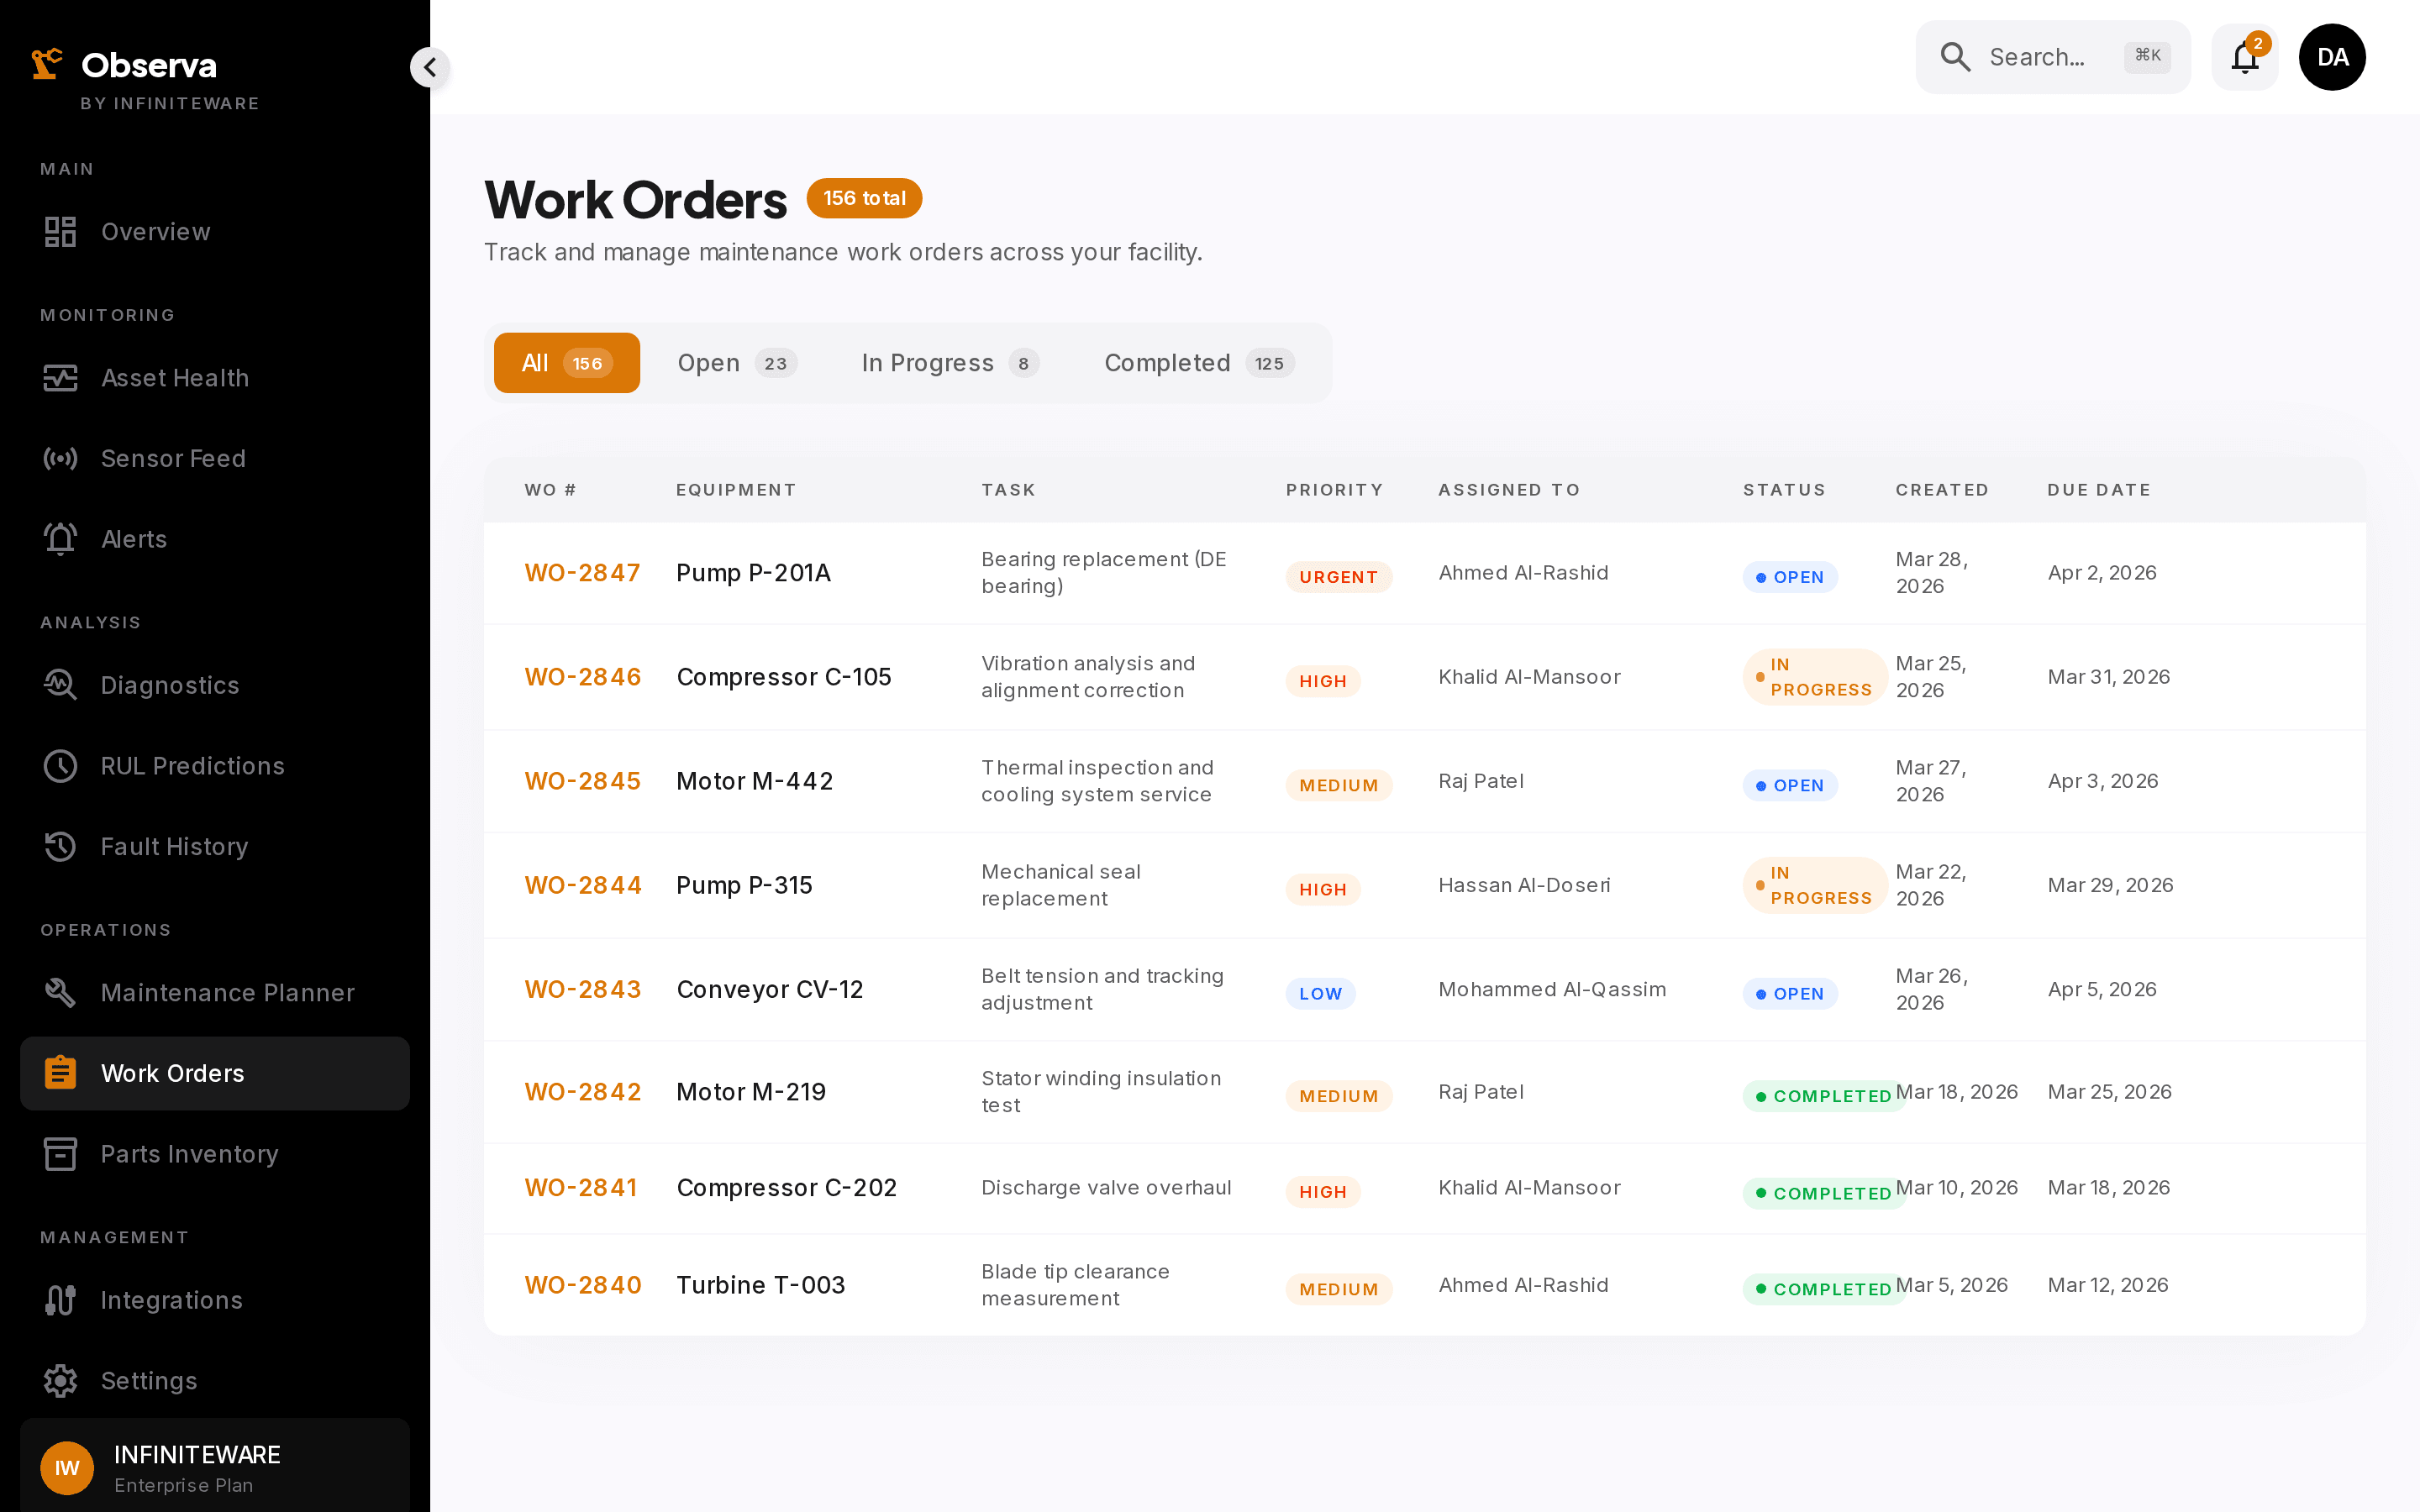Click the STATUS column header
The width and height of the screenshot is (2420, 1512).
coord(1784,490)
